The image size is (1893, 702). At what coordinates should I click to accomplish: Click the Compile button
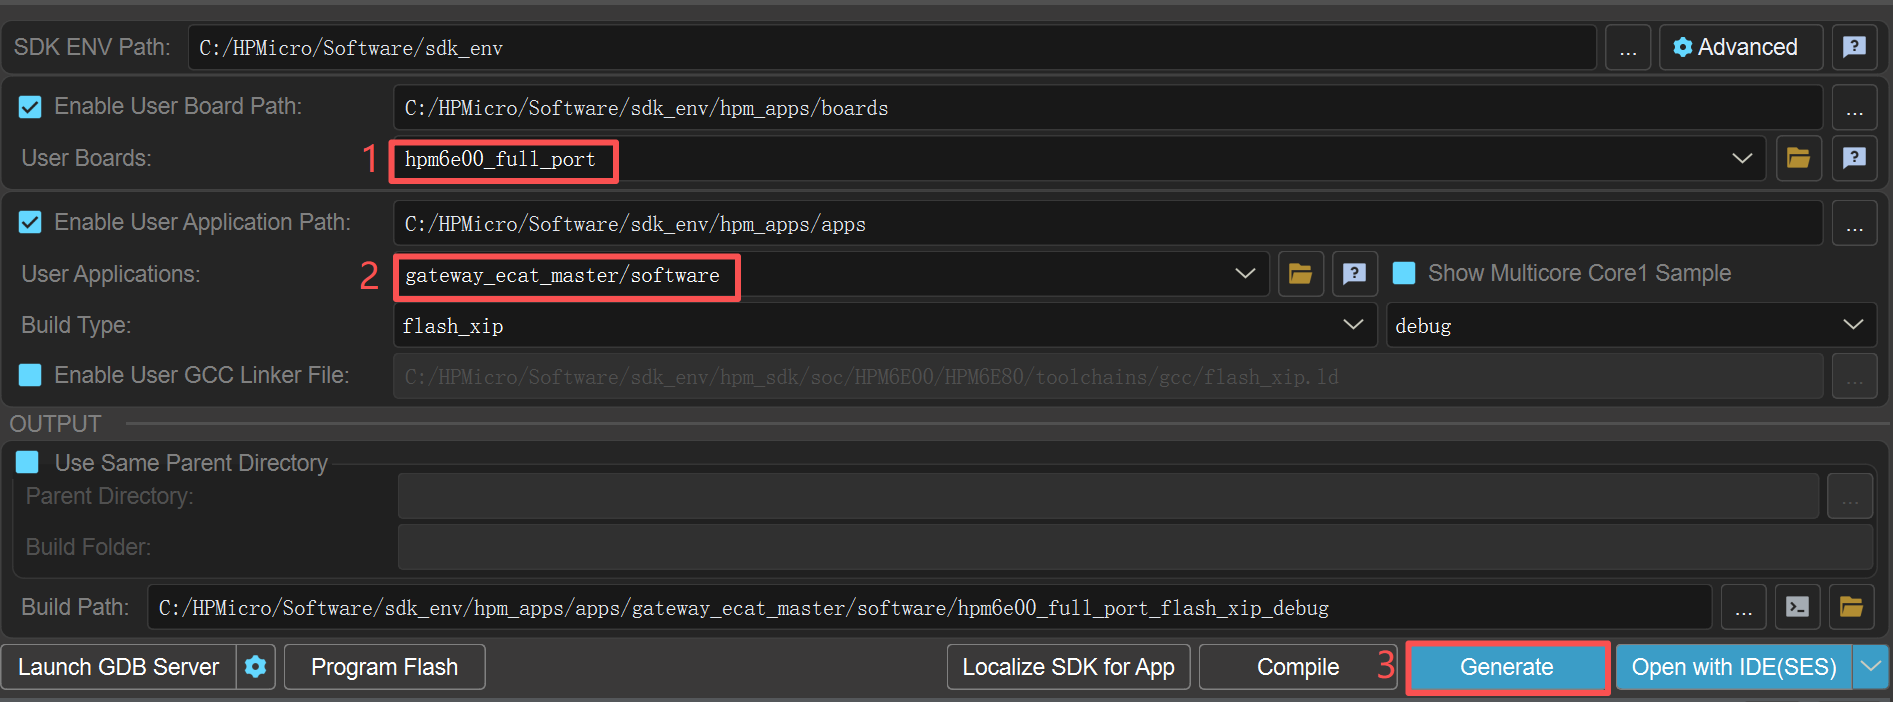[x=1298, y=667]
